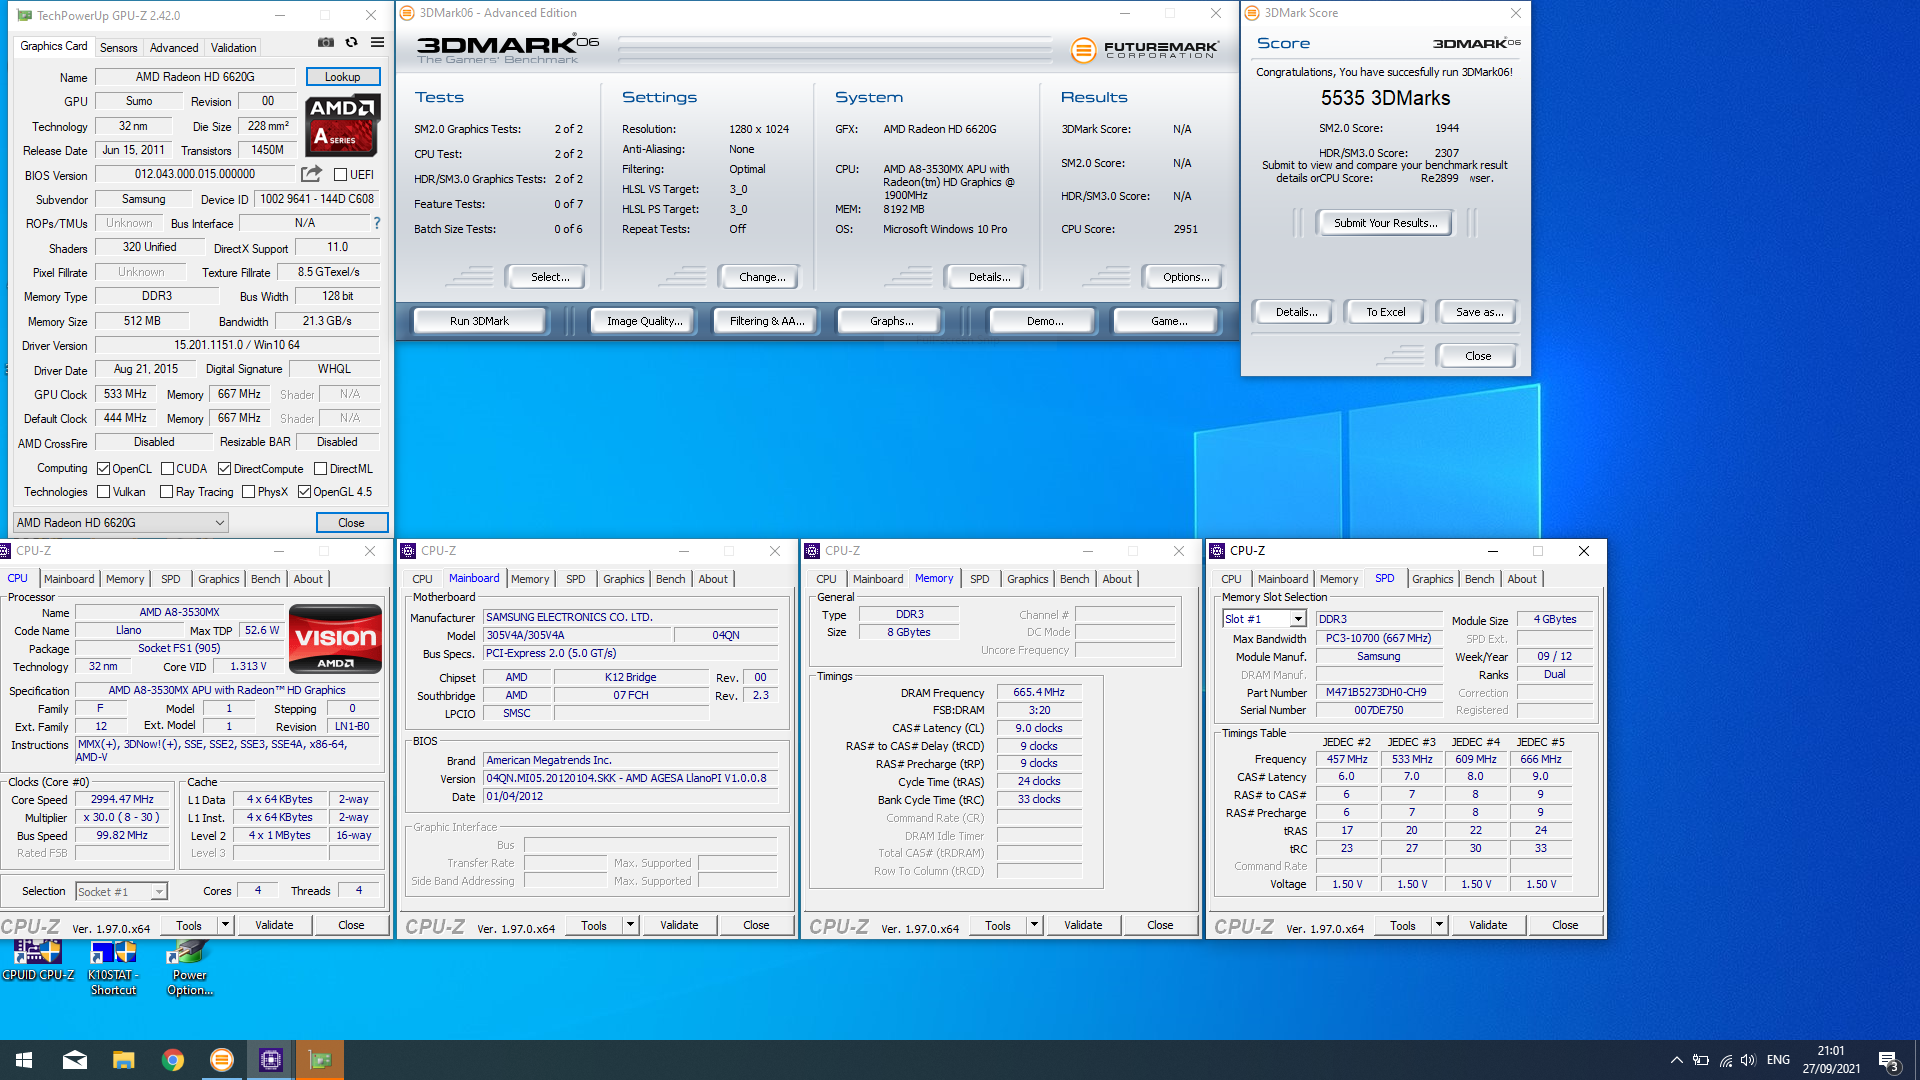
Task: Toggle the CUDA checkbox
Action: click(x=167, y=469)
